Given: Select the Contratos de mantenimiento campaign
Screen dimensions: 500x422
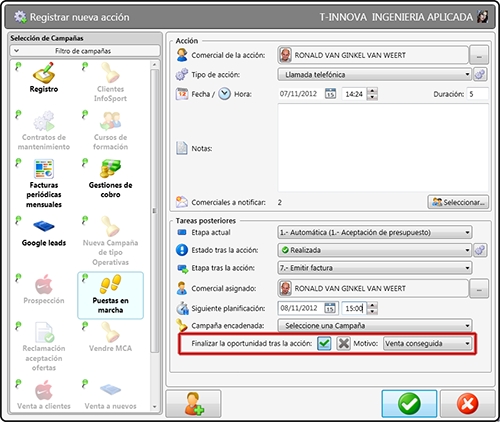Looking at the screenshot, I should (44, 130).
